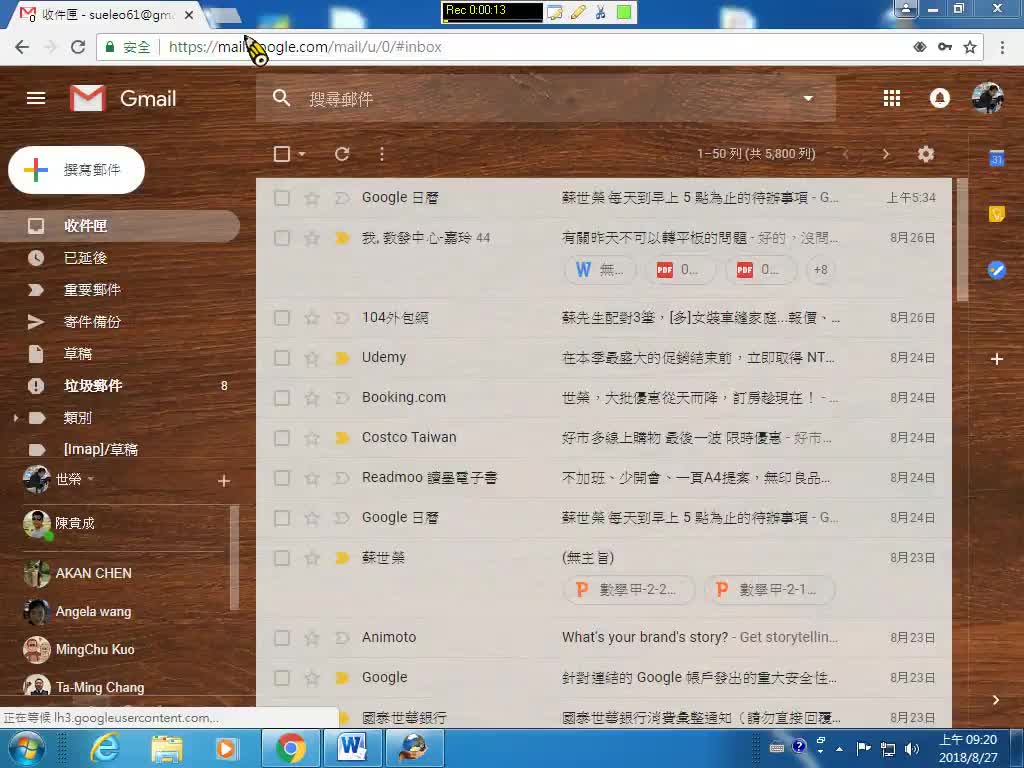1024x768 pixels.
Task: Click browser reload button
Action: (78, 47)
